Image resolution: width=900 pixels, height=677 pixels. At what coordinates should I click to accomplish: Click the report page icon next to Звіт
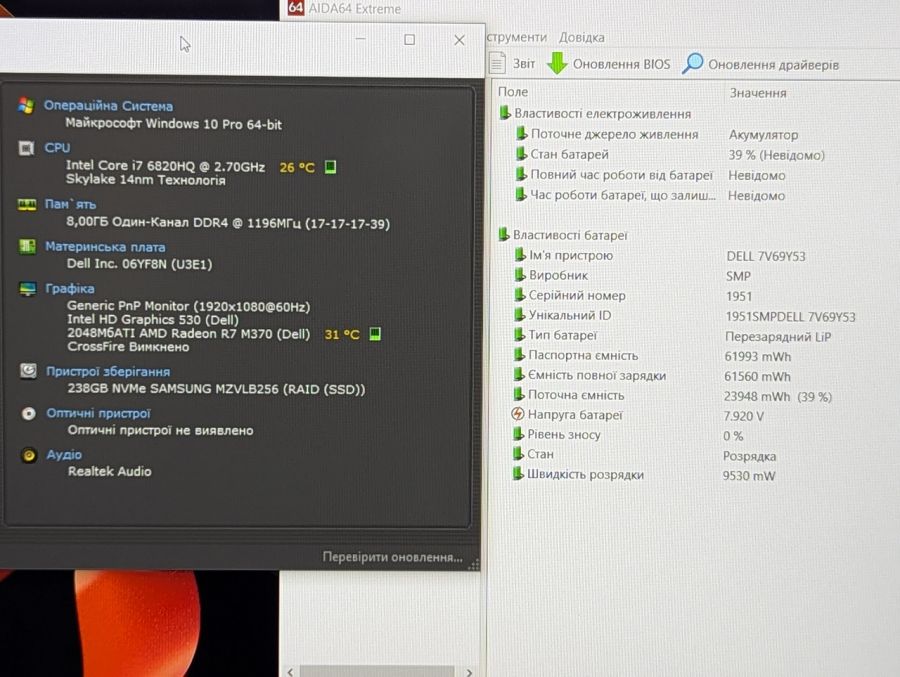click(498, 63)
